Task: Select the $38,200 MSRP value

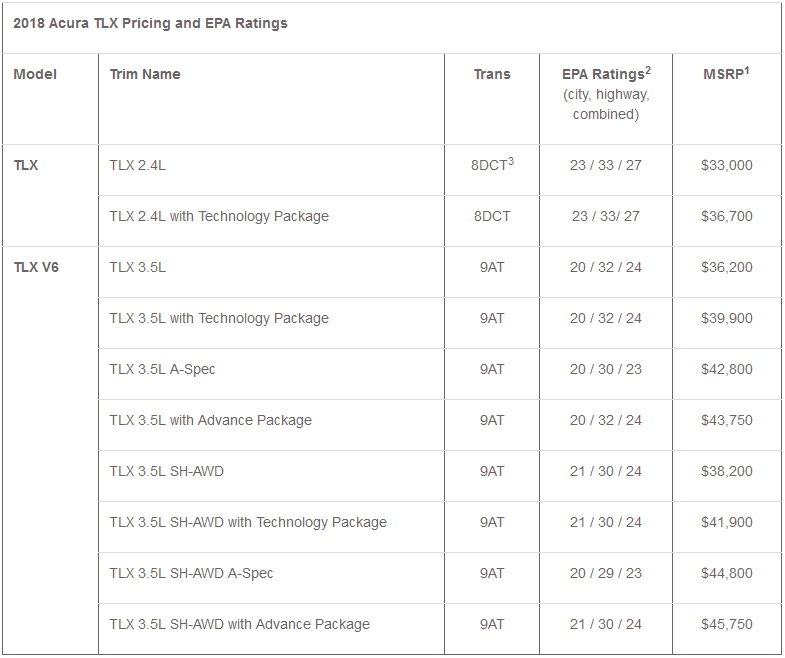Action: (x=727, y=471)
